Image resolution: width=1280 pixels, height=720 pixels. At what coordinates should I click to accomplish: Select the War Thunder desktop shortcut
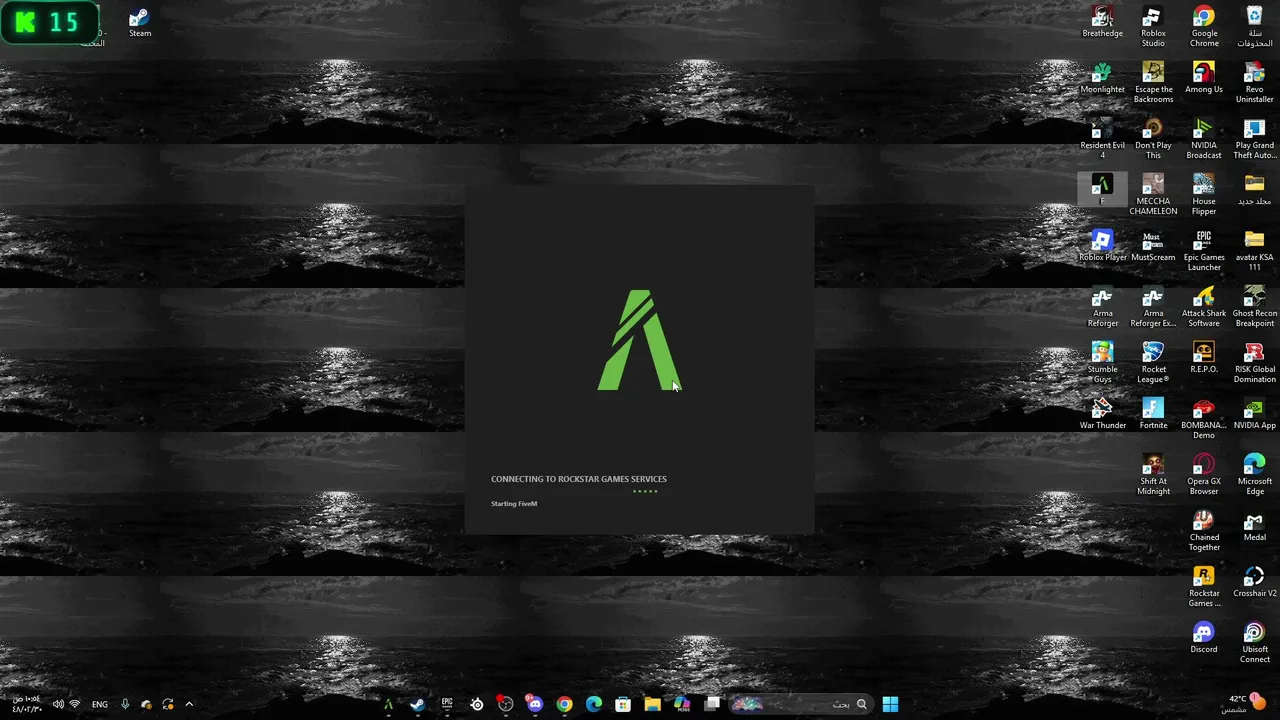tap(1102, 414)
